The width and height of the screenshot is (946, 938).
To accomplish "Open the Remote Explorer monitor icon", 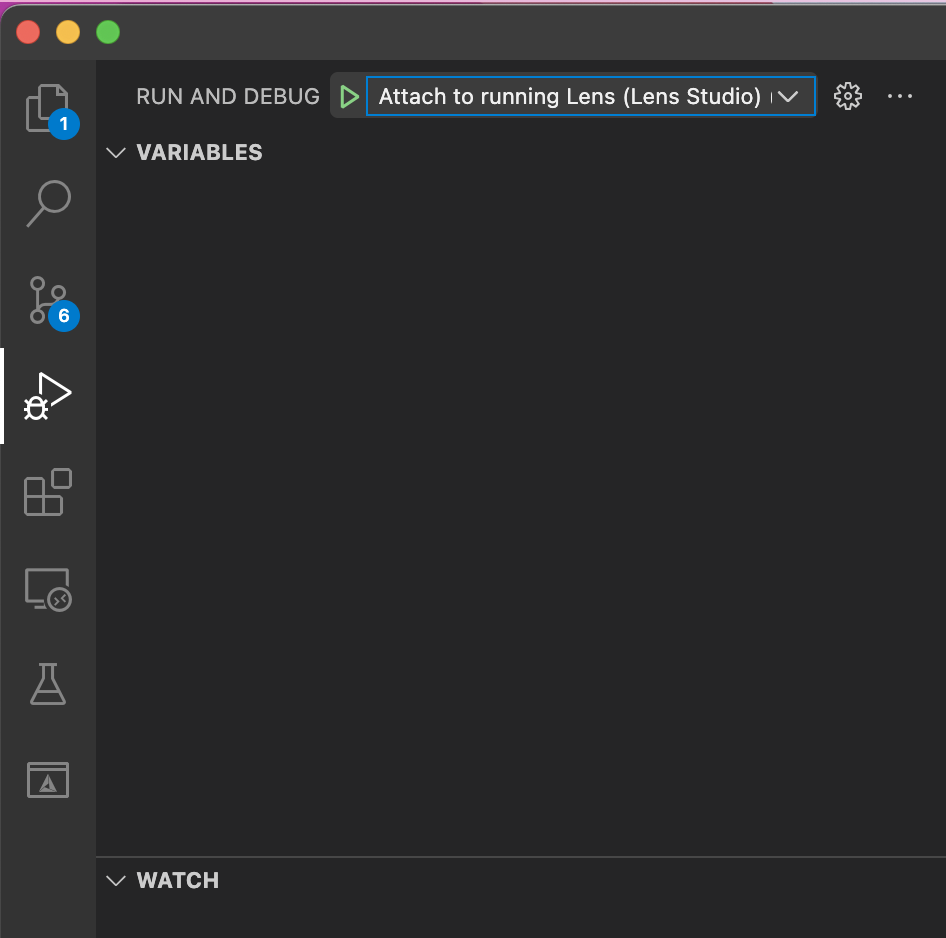I will pos(47,589).
